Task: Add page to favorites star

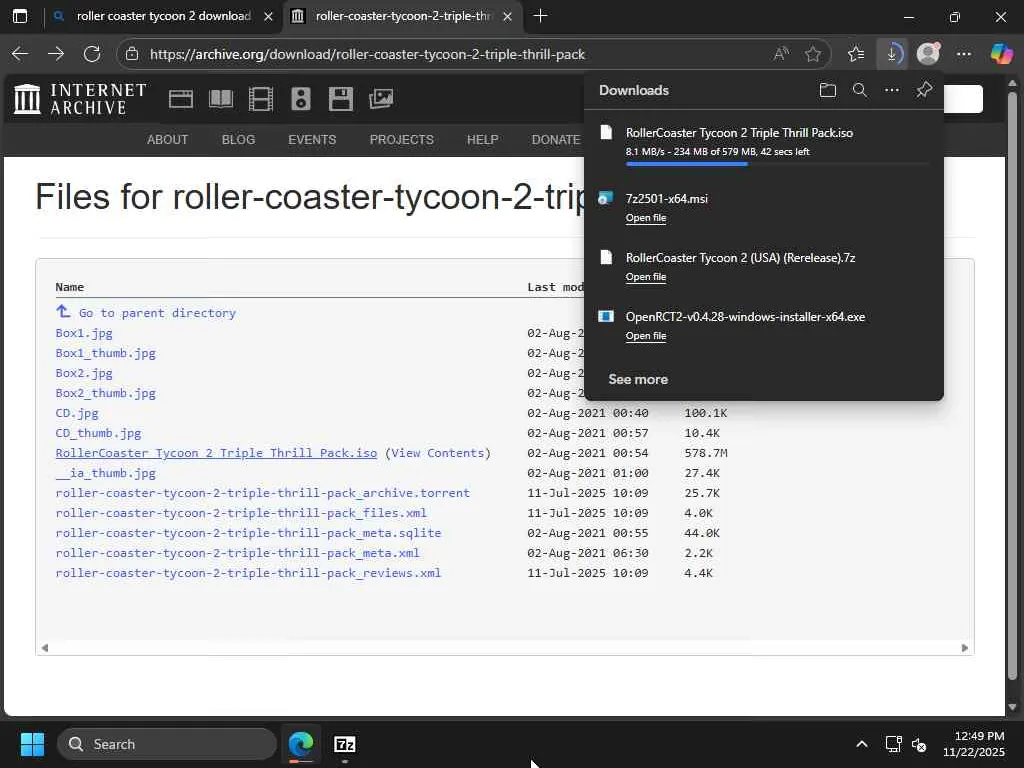Action: tap(813, 54)
